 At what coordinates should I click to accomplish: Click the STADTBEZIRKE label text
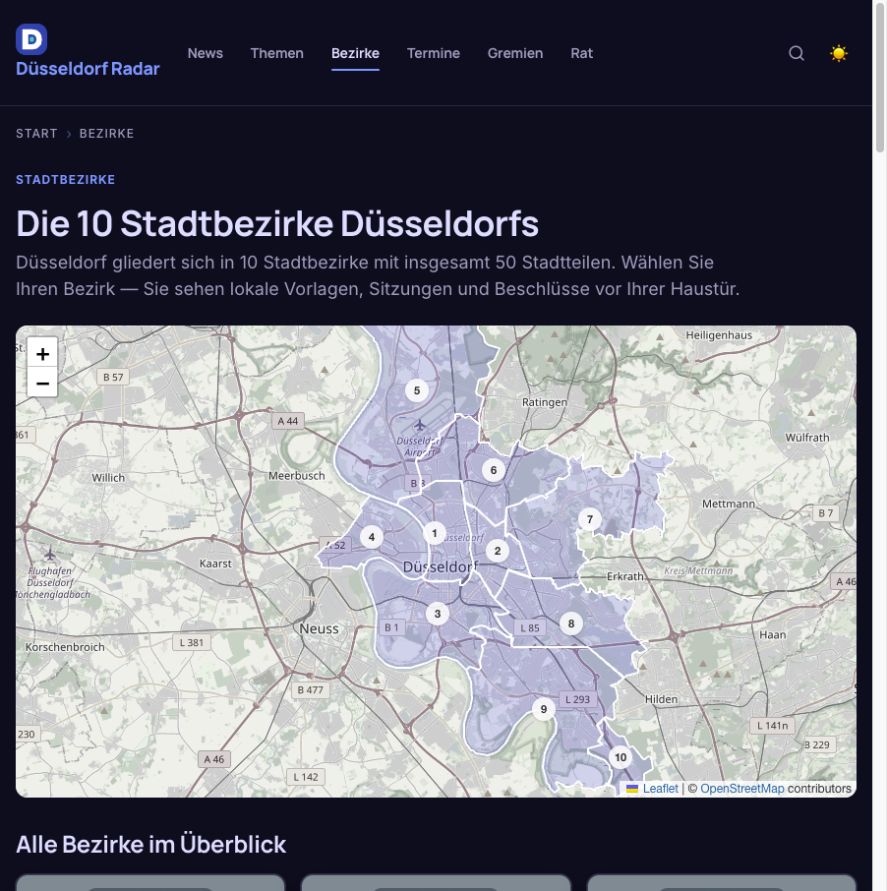tap(65, 180)
